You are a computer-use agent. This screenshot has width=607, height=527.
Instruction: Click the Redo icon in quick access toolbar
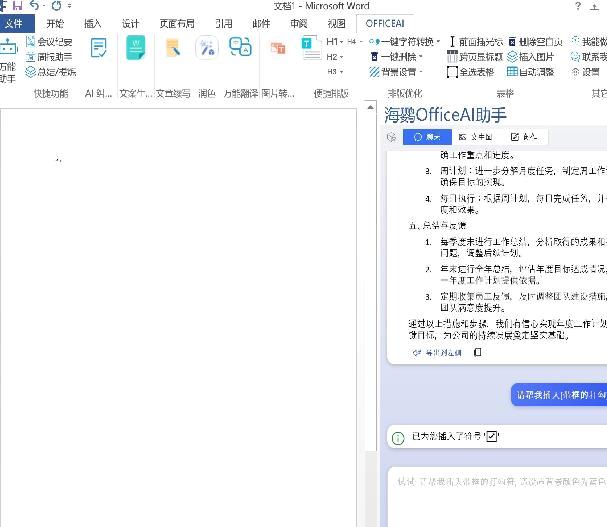(57, 5)
